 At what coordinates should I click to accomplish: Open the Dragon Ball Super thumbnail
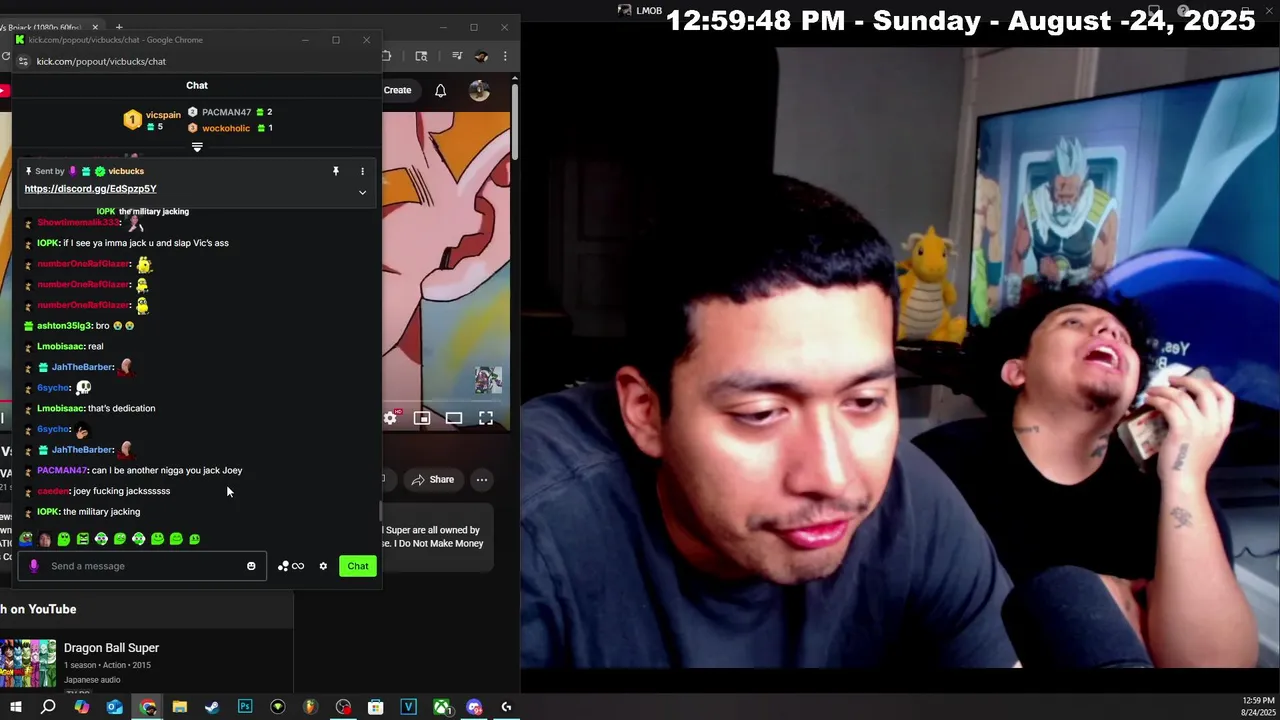pos(28,663)
